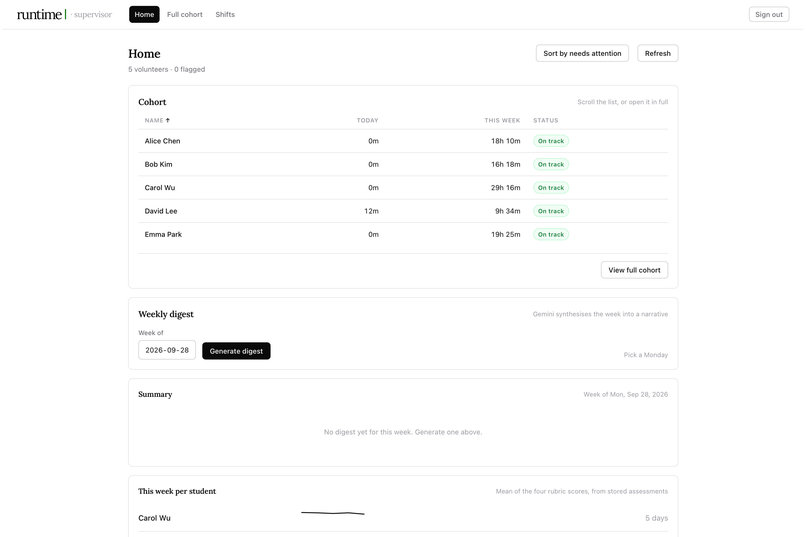Sort by needs attention

coord(582,53)
